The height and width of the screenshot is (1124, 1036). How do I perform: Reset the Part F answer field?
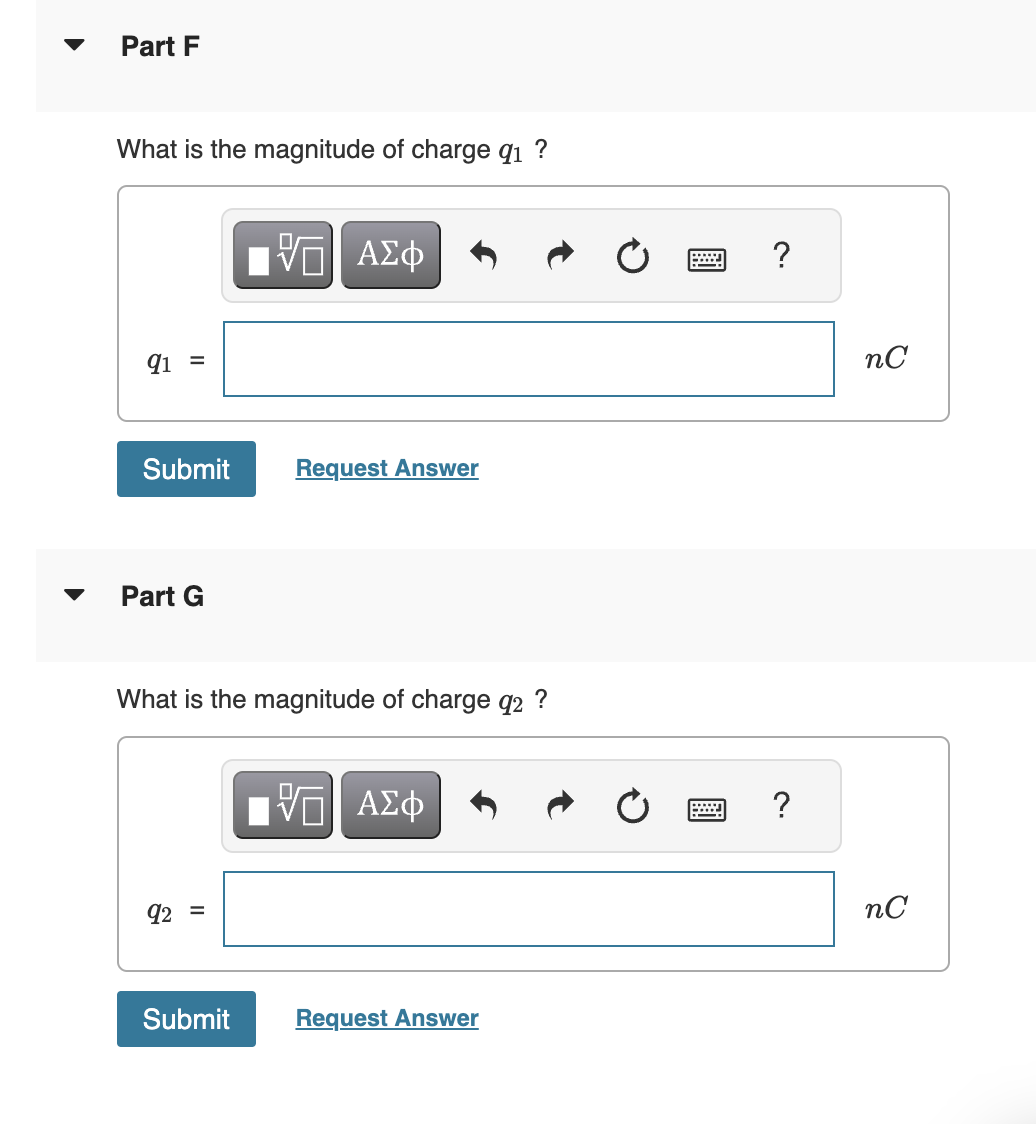click(x=632, y=256)
